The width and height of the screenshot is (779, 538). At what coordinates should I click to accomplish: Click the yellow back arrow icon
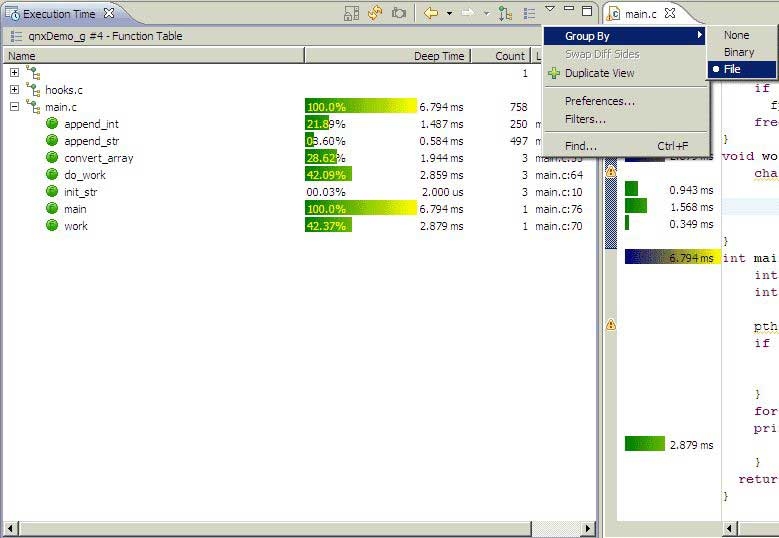tap(431, 13)
